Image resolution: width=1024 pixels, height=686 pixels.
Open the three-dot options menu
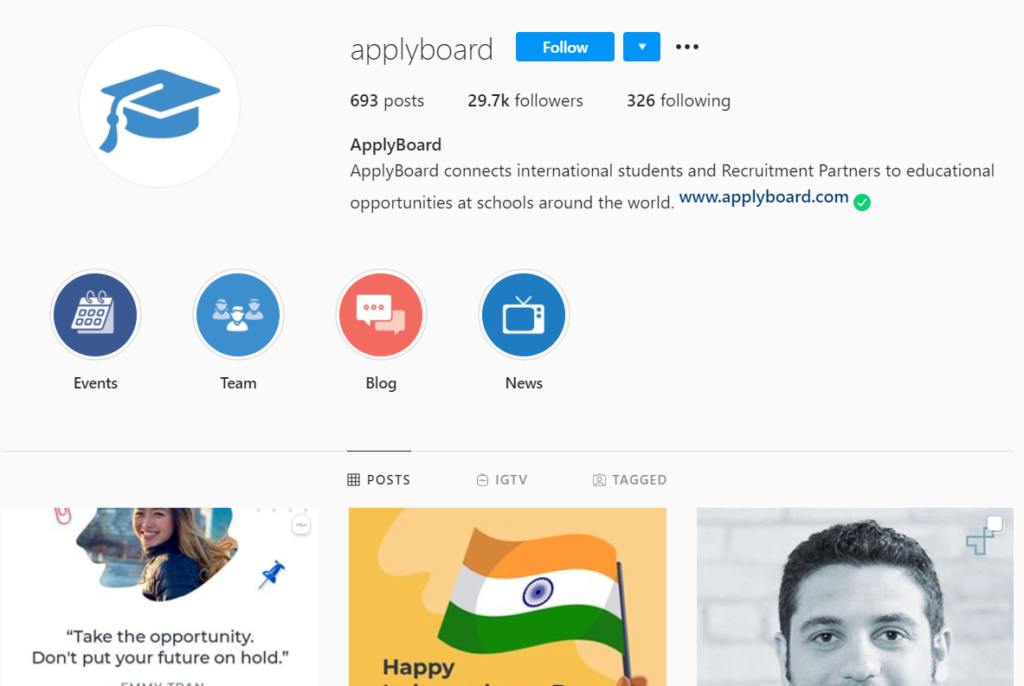tap(687, 47)
